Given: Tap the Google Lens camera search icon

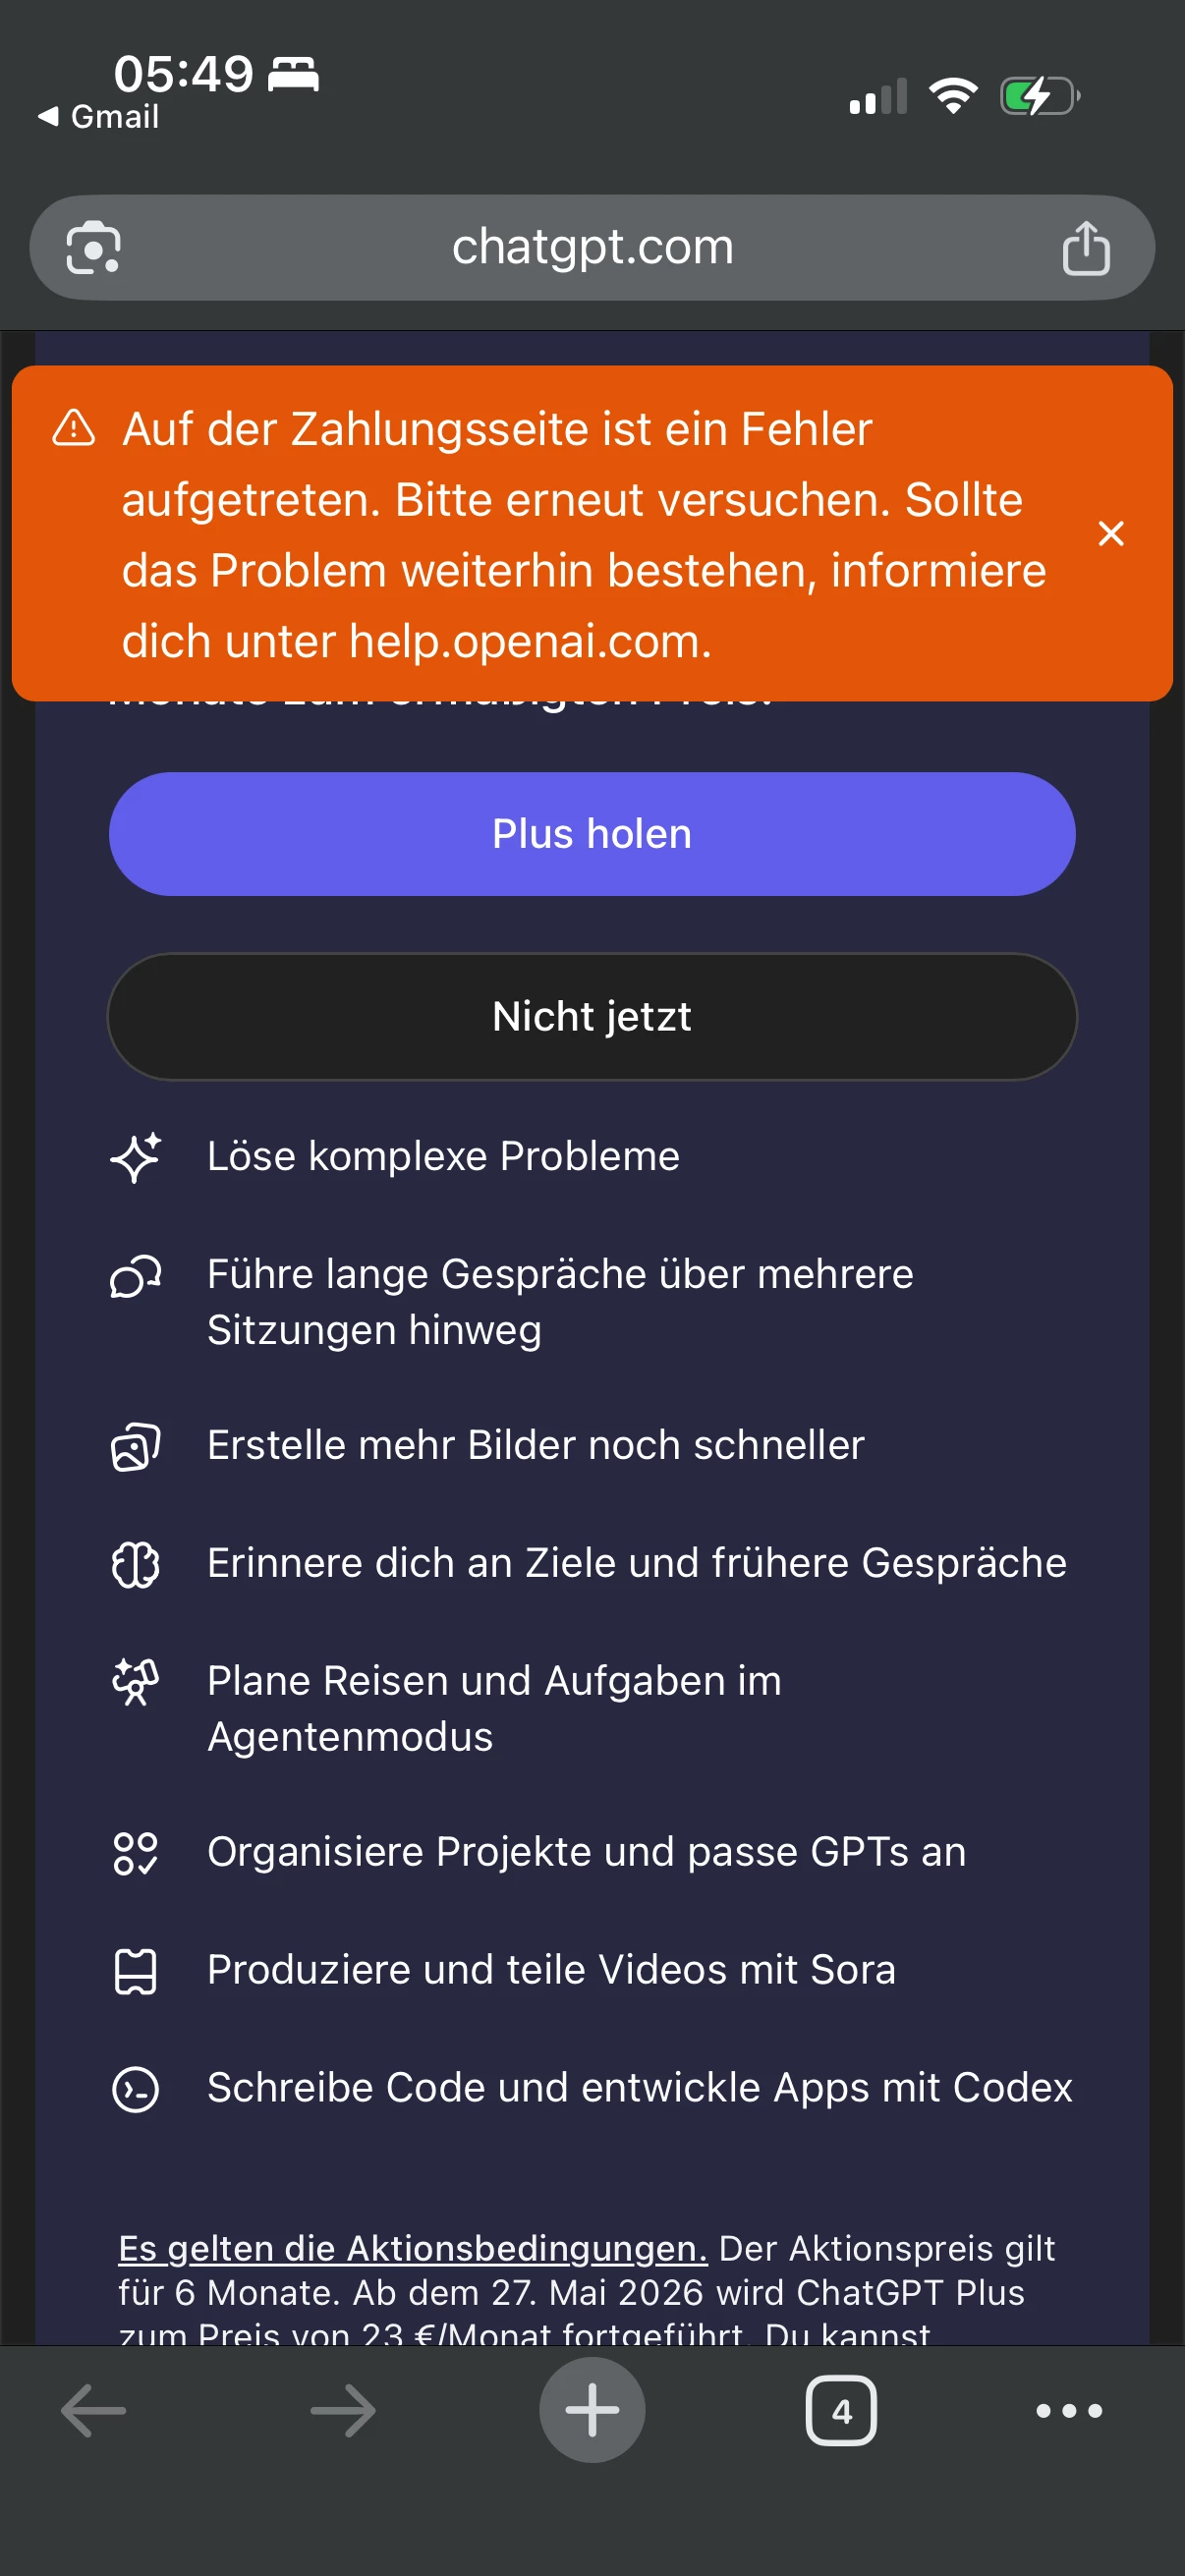Looking at the screenshot, I should [x=93, y=247].
